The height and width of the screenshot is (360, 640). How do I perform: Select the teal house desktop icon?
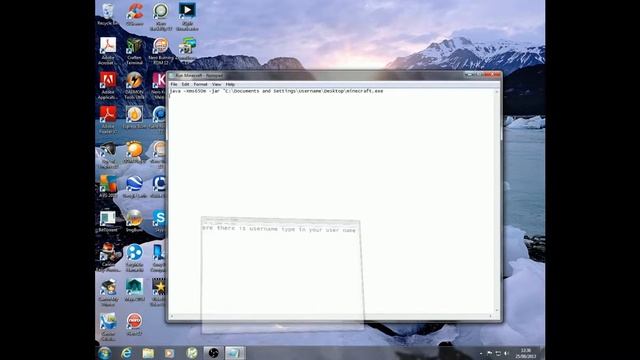tap(134, 290)
